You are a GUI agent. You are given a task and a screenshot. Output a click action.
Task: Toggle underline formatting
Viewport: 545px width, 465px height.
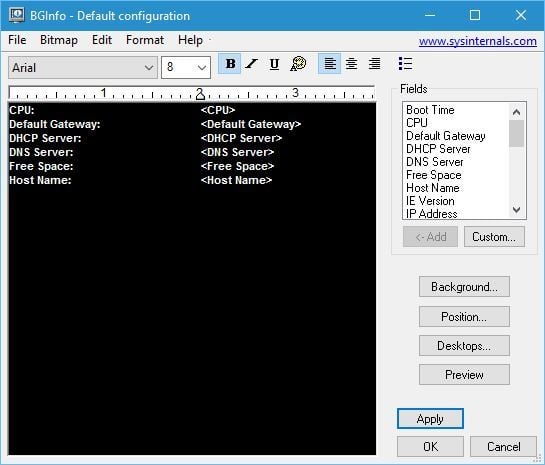274,64
